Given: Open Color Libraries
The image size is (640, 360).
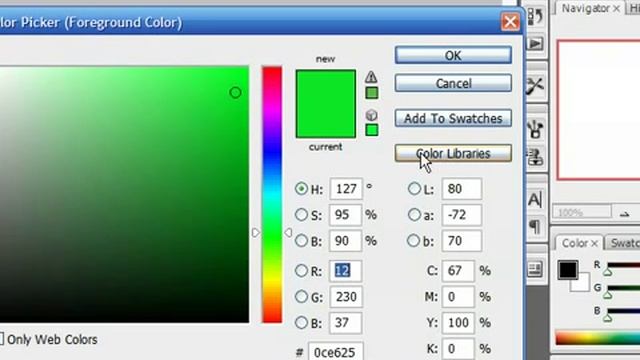Looking at the screenshot, I should [x=453, y=153].
